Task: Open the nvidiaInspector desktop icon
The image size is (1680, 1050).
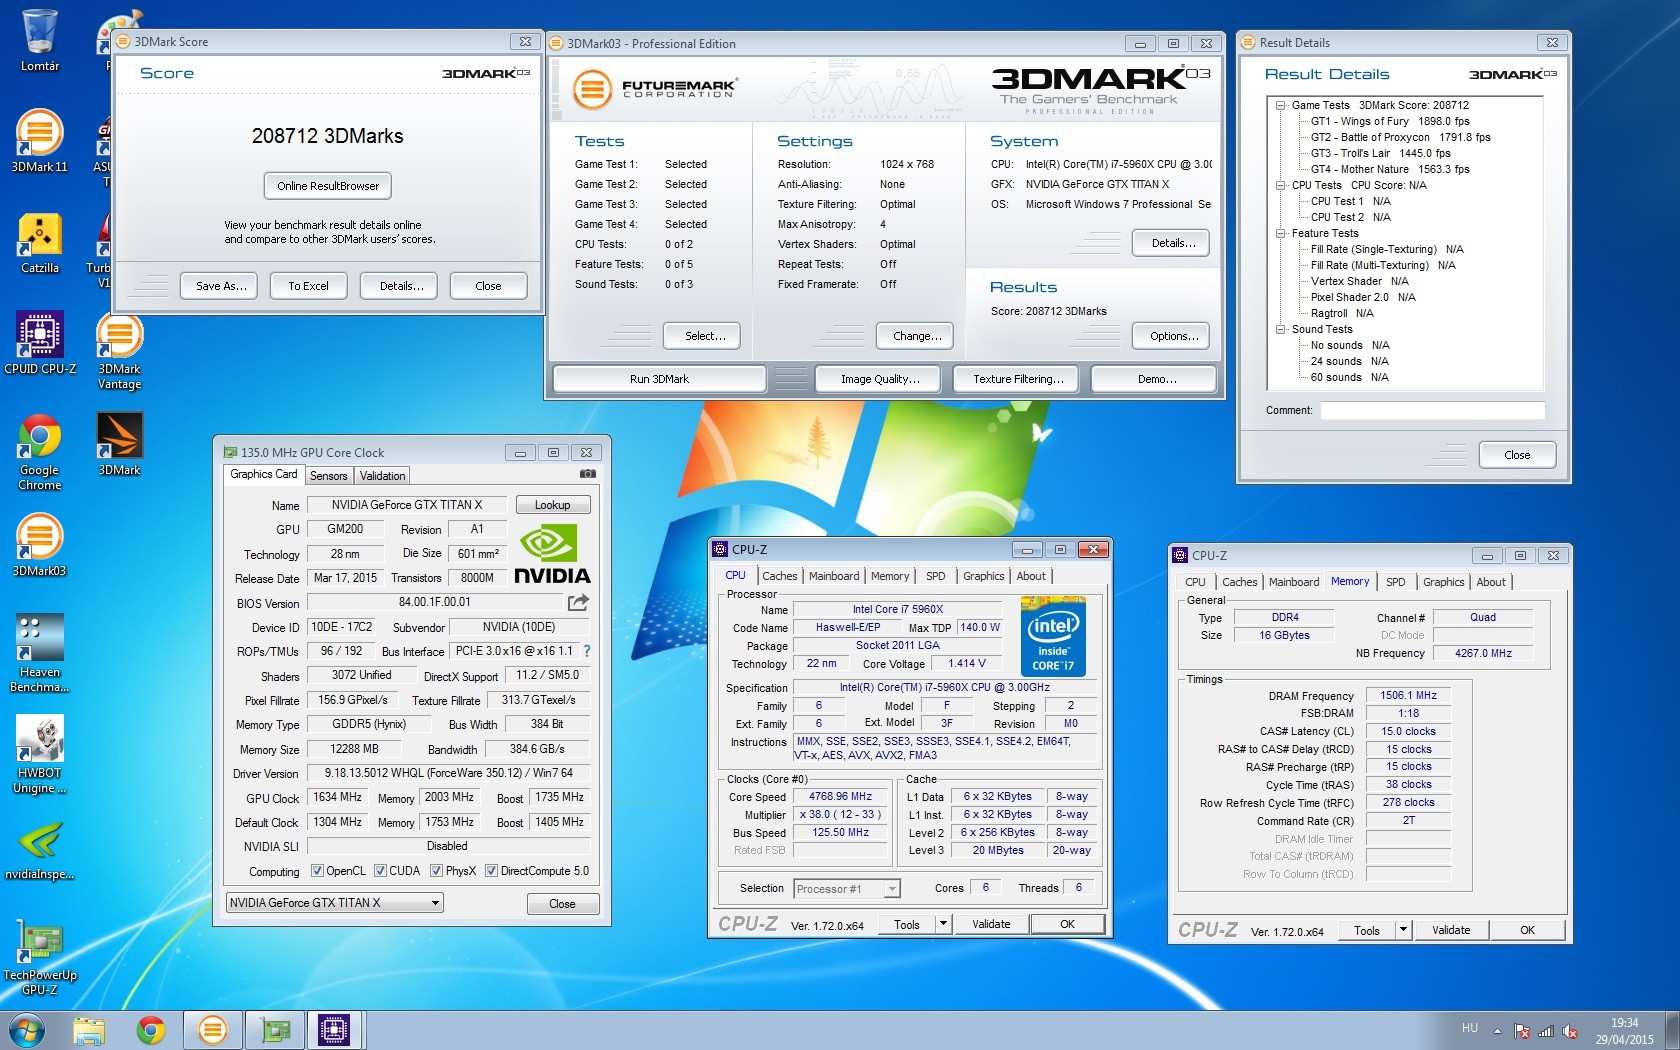Action: [x=40, y=850]
